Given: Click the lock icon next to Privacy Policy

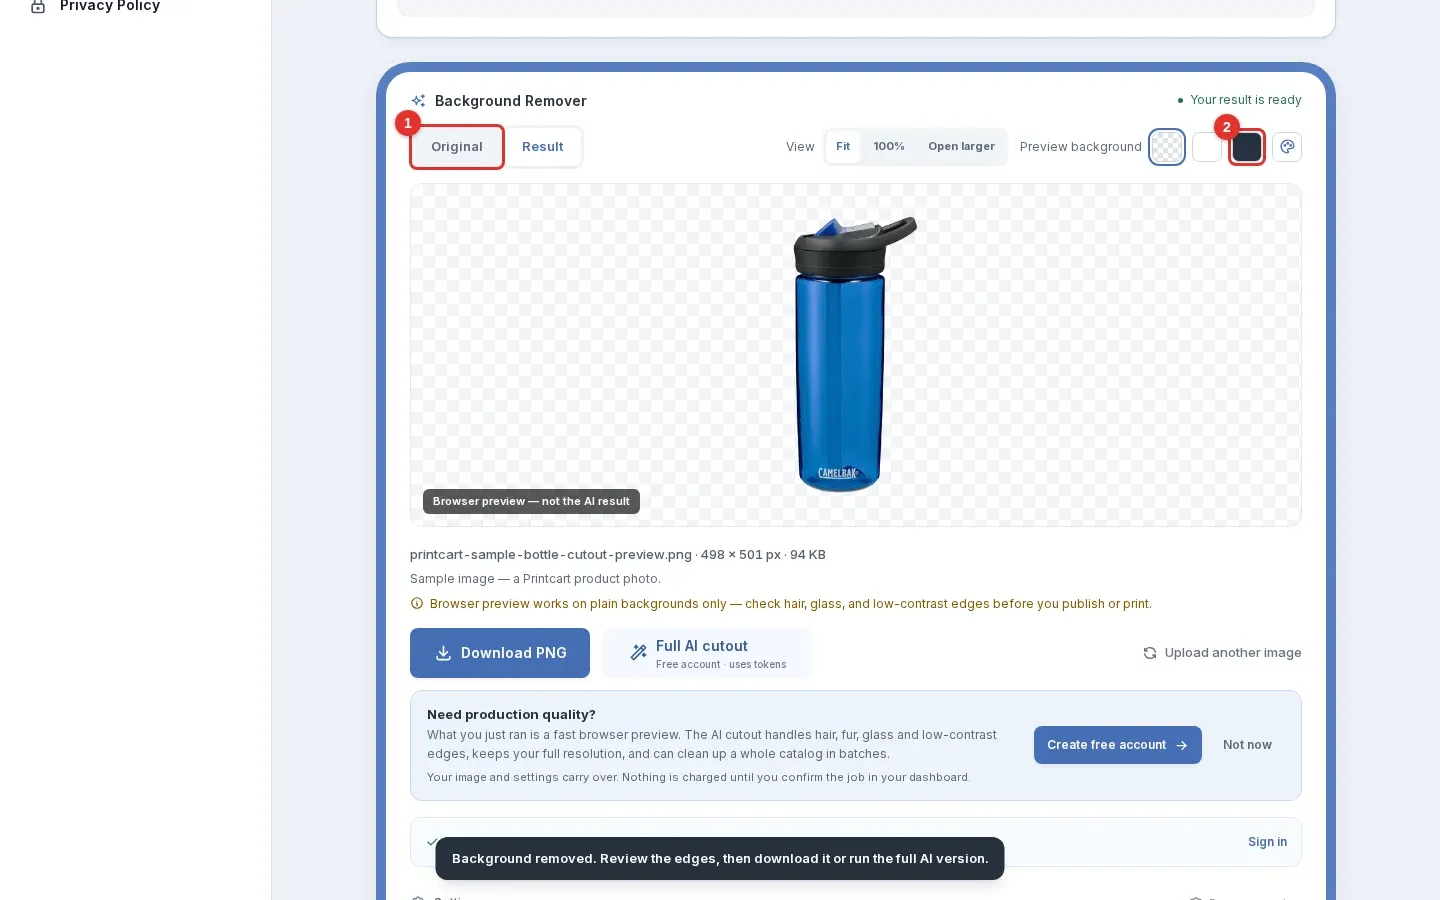Looking at the screenshot, I should [38, 6].
